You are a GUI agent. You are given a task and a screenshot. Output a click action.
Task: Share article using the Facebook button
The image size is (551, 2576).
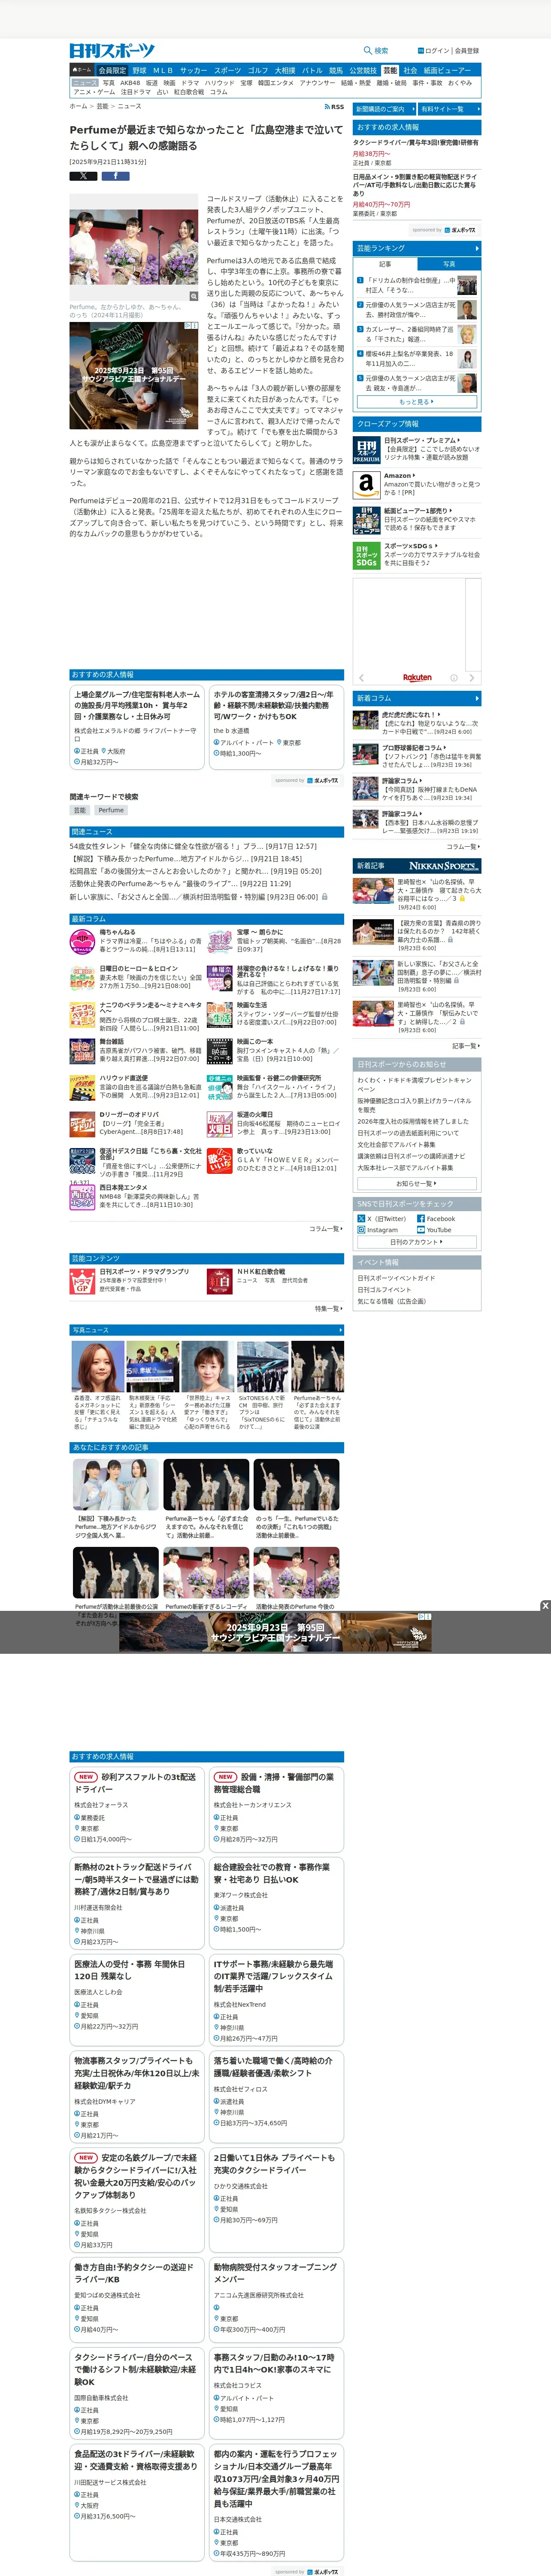115,176
